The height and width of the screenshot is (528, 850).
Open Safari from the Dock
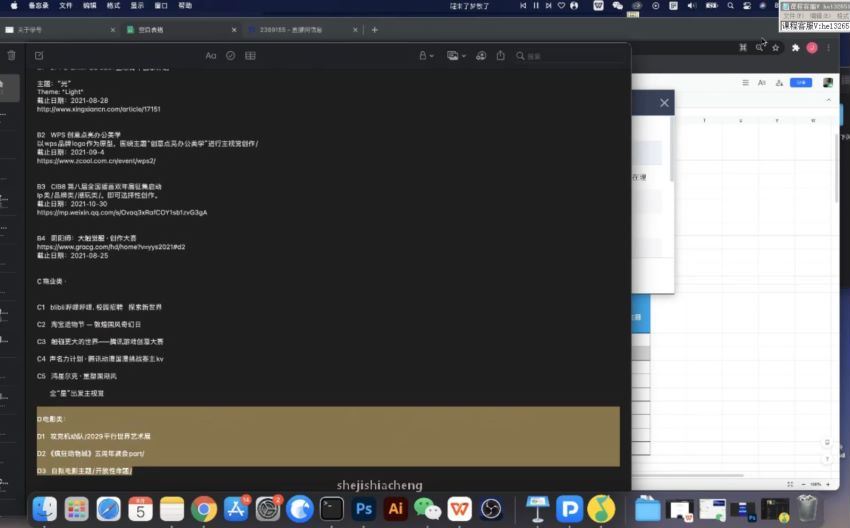tap(108, 510)
